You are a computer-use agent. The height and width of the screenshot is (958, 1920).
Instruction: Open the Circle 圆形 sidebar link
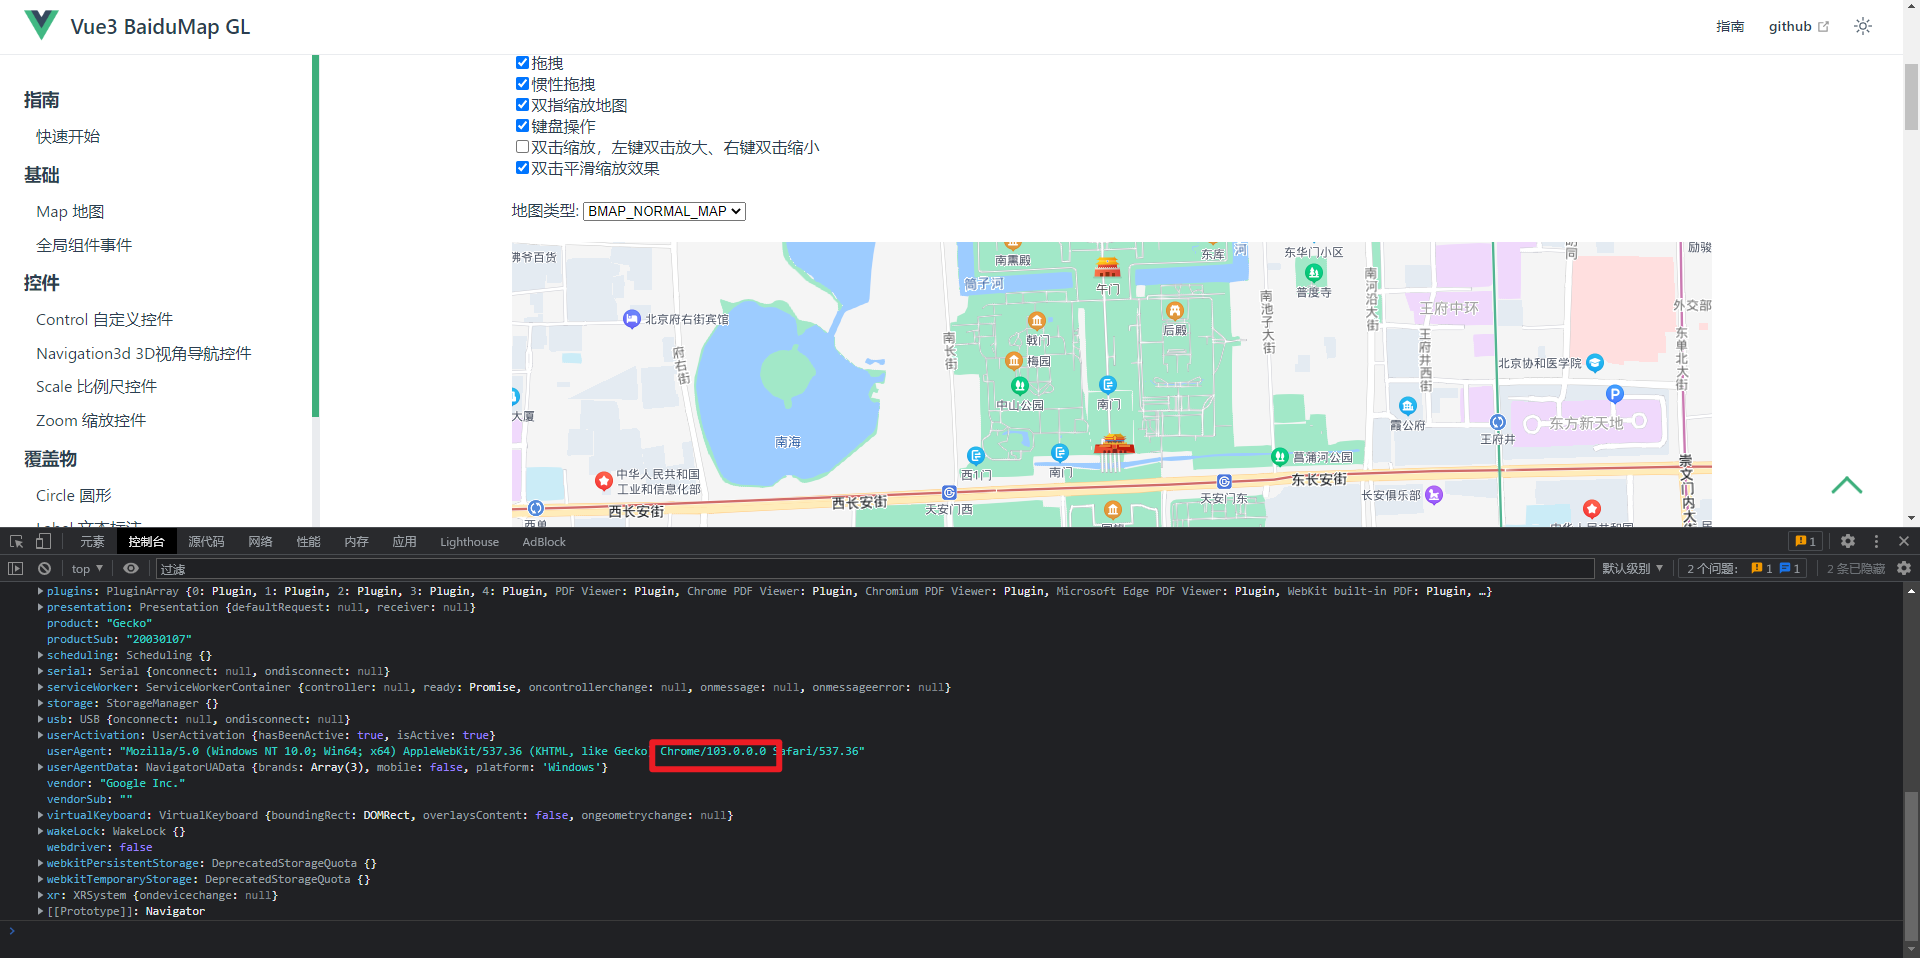tap(74, 495)
